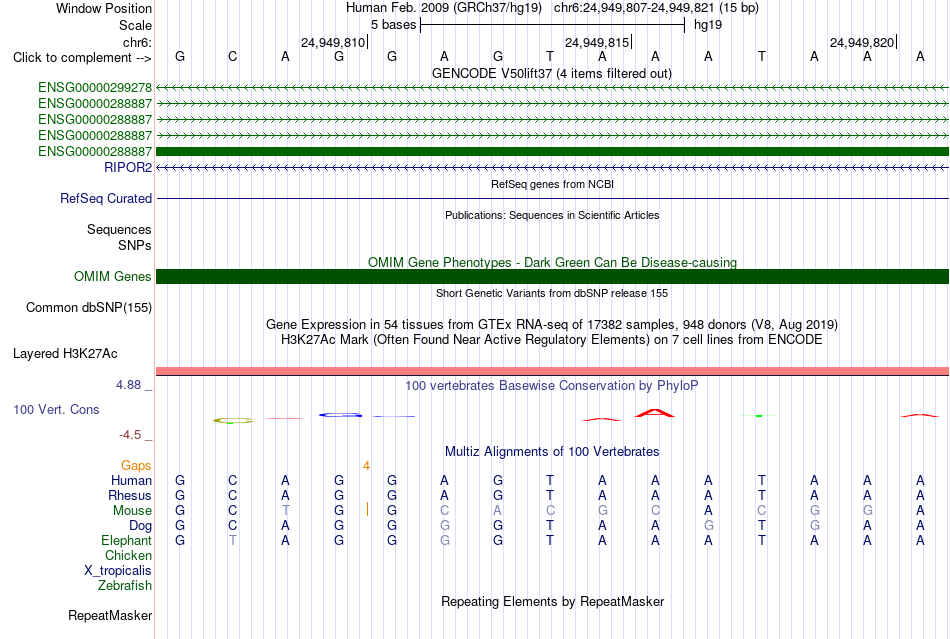Open the GENCODE V50lift37 track title
Screen dimensions: 950x639
click(551, 74)
